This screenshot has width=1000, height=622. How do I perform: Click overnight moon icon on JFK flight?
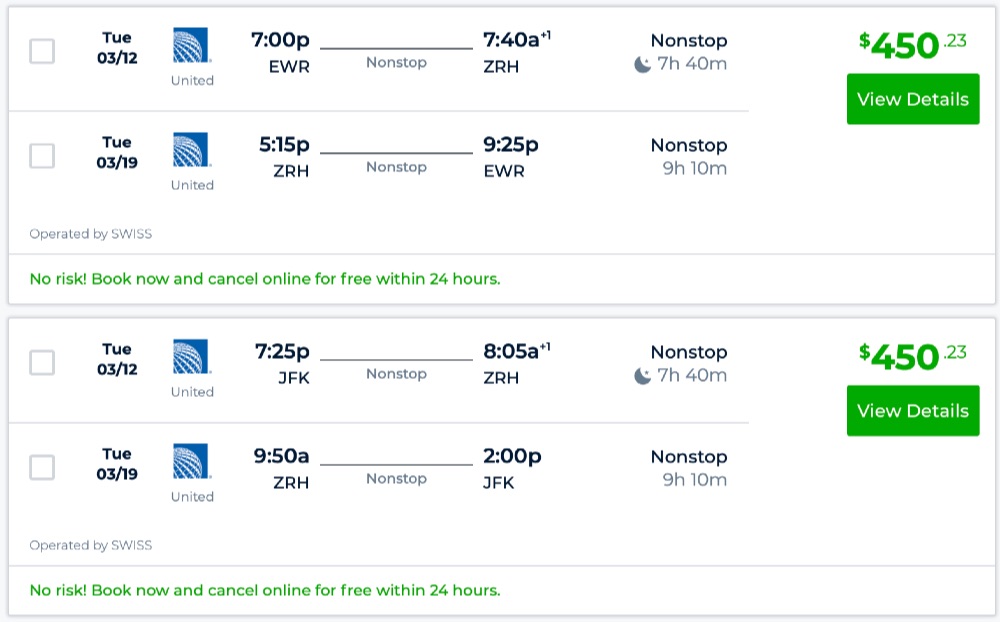(x=643, y=376)
